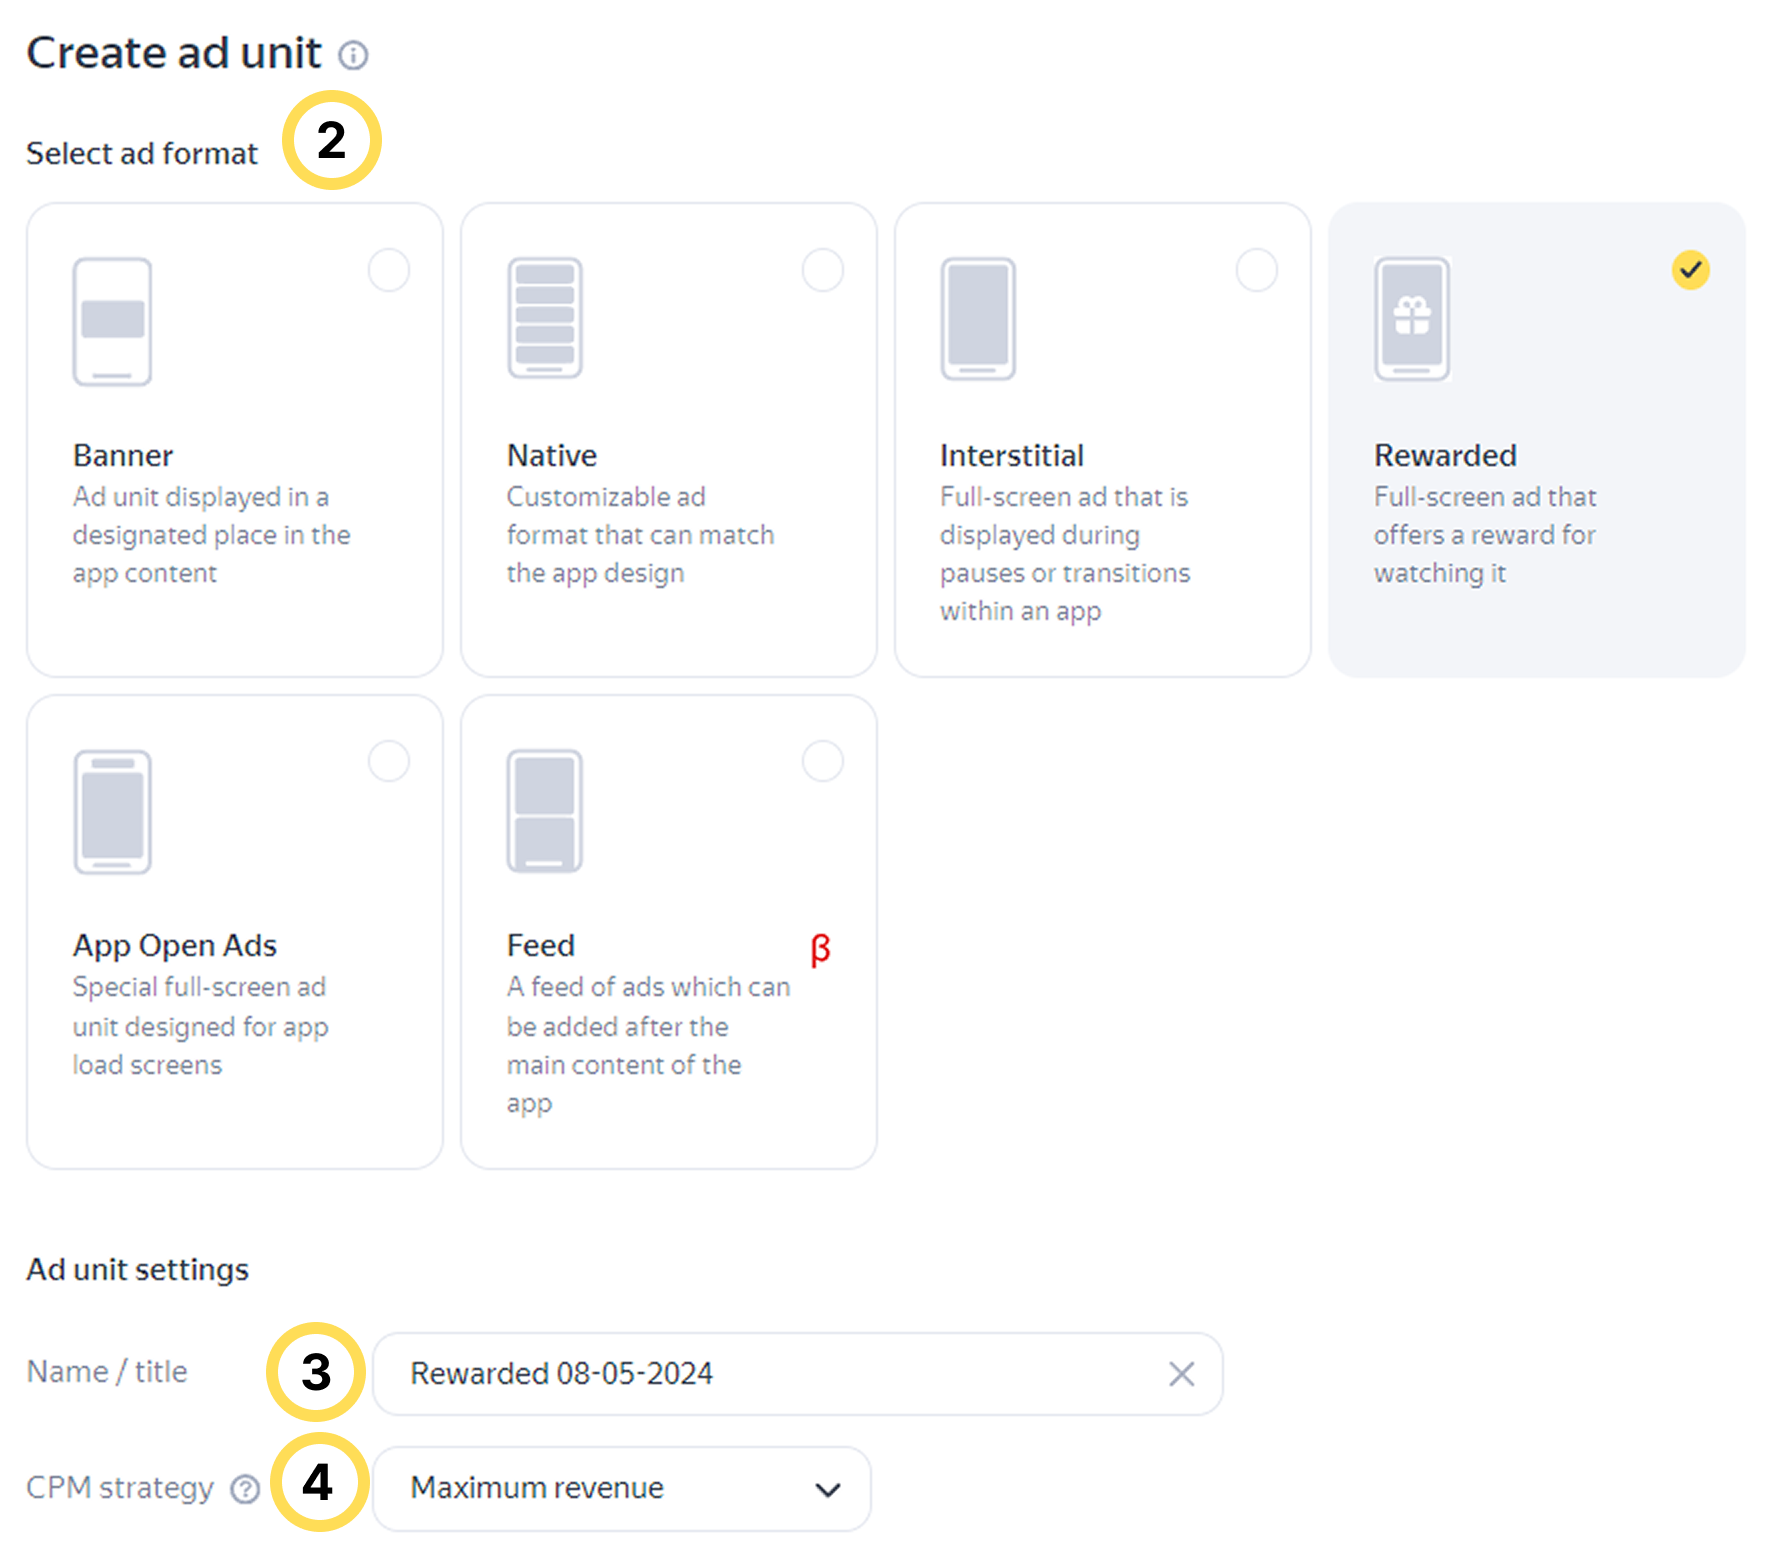1770x1550 pixels.
Task: Click the App Open Ads phone icon
Action: click(112, 811)
